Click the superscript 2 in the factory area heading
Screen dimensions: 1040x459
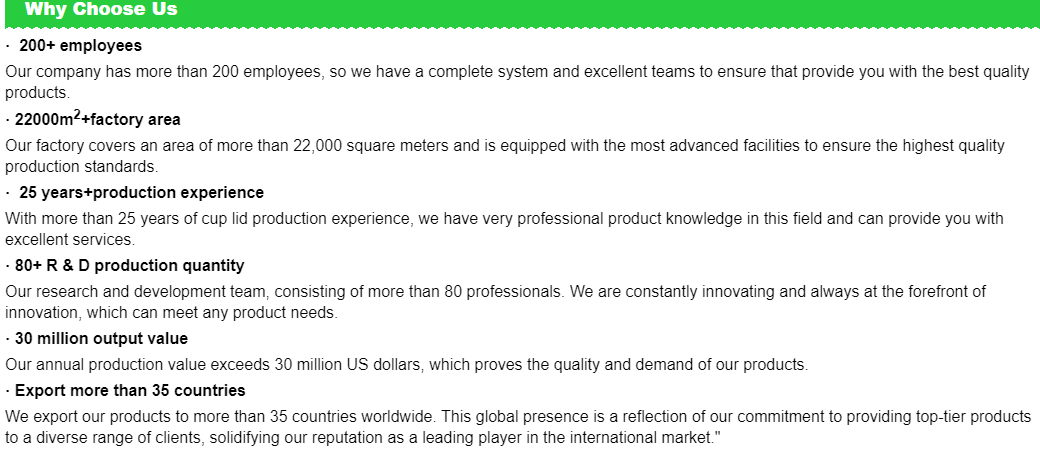click(x=77, y=115)
